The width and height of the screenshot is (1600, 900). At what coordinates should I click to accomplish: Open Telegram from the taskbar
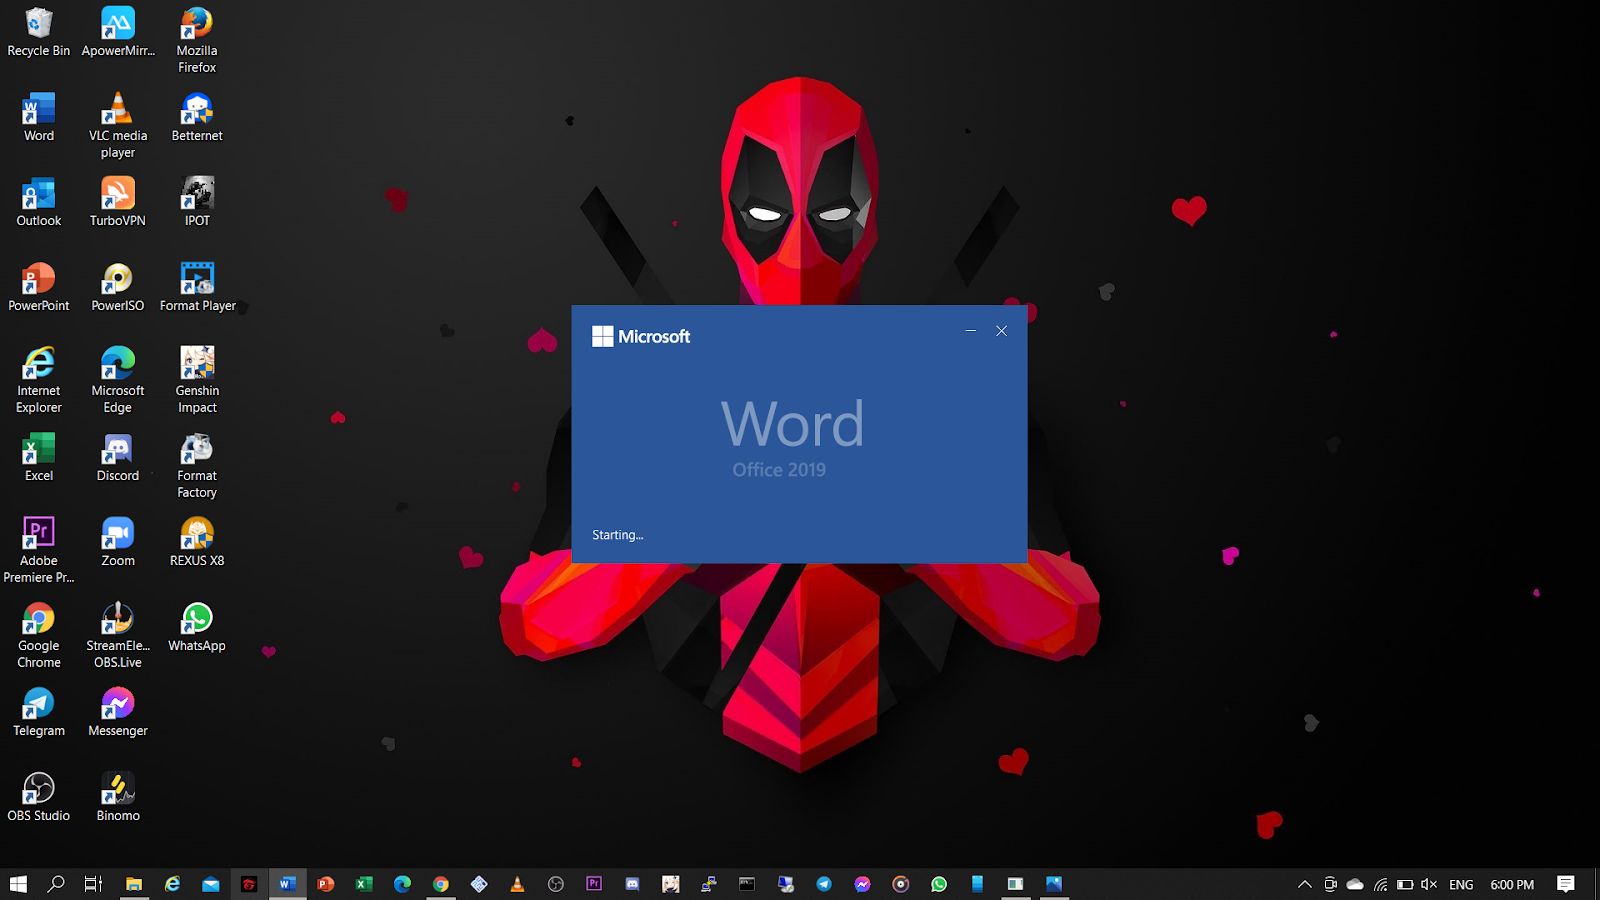coord(824,884)
